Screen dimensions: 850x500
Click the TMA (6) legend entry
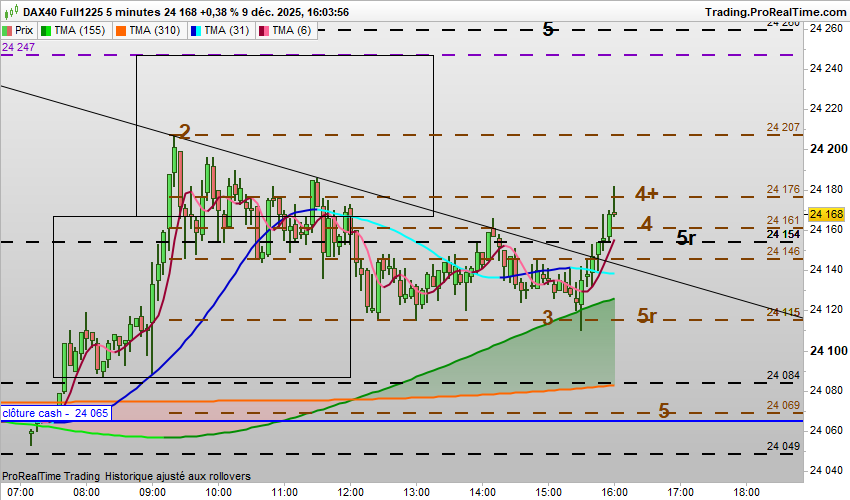point(286,30)
